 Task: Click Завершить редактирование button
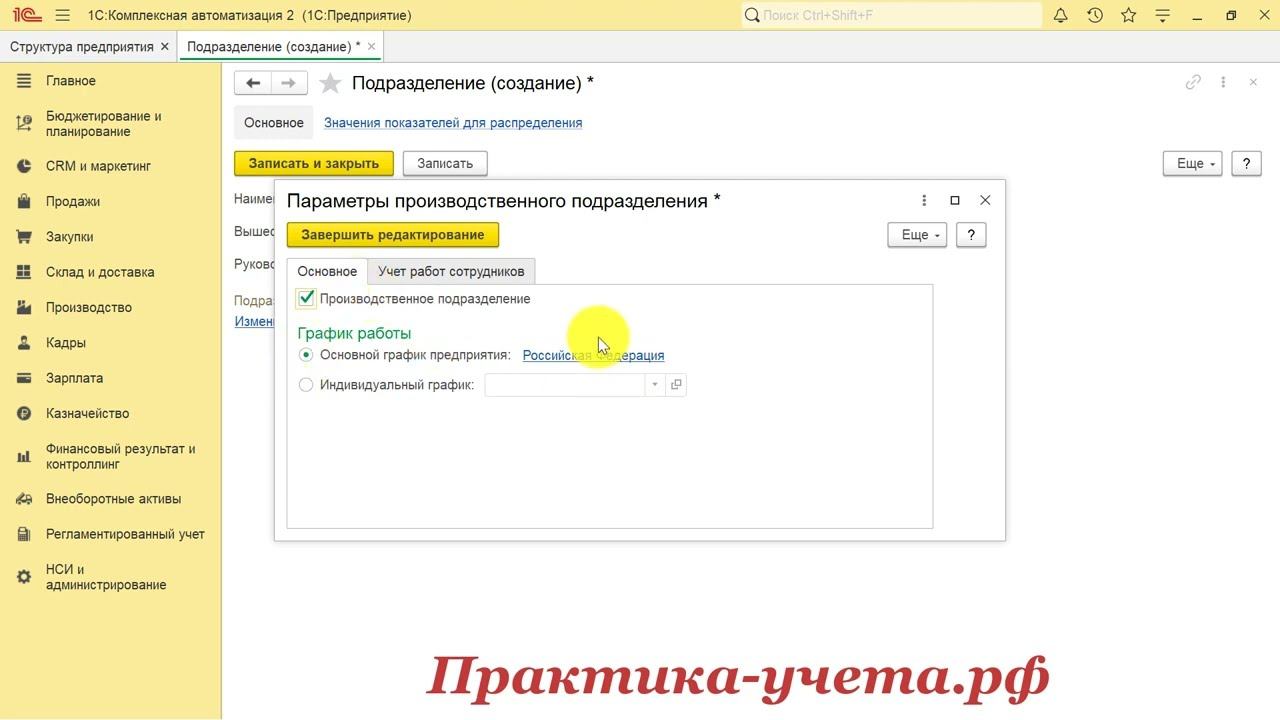pos(393,235)
